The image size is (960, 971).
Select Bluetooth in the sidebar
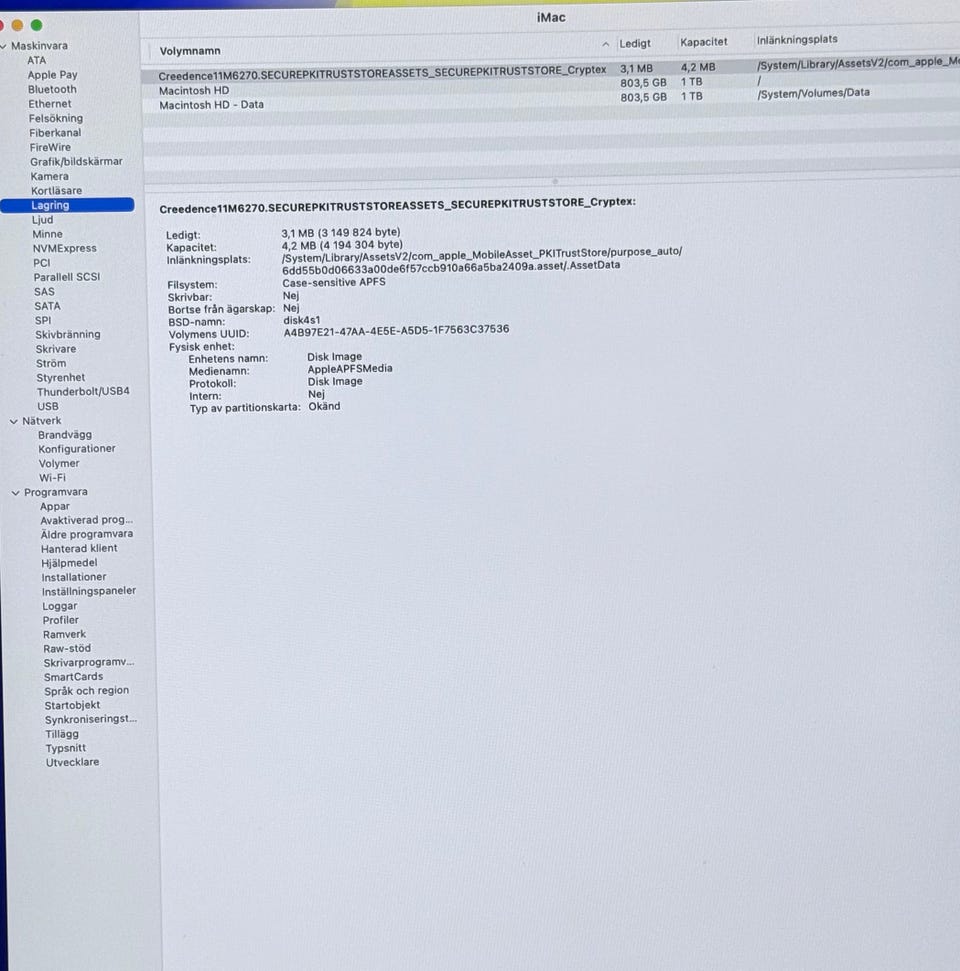(x=52, y=89)
